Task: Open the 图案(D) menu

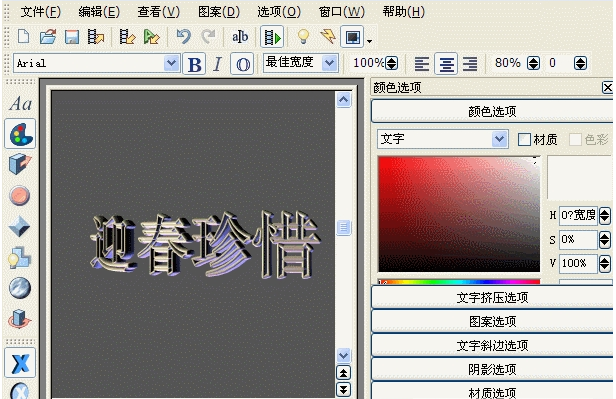Action: click(219, 12)
